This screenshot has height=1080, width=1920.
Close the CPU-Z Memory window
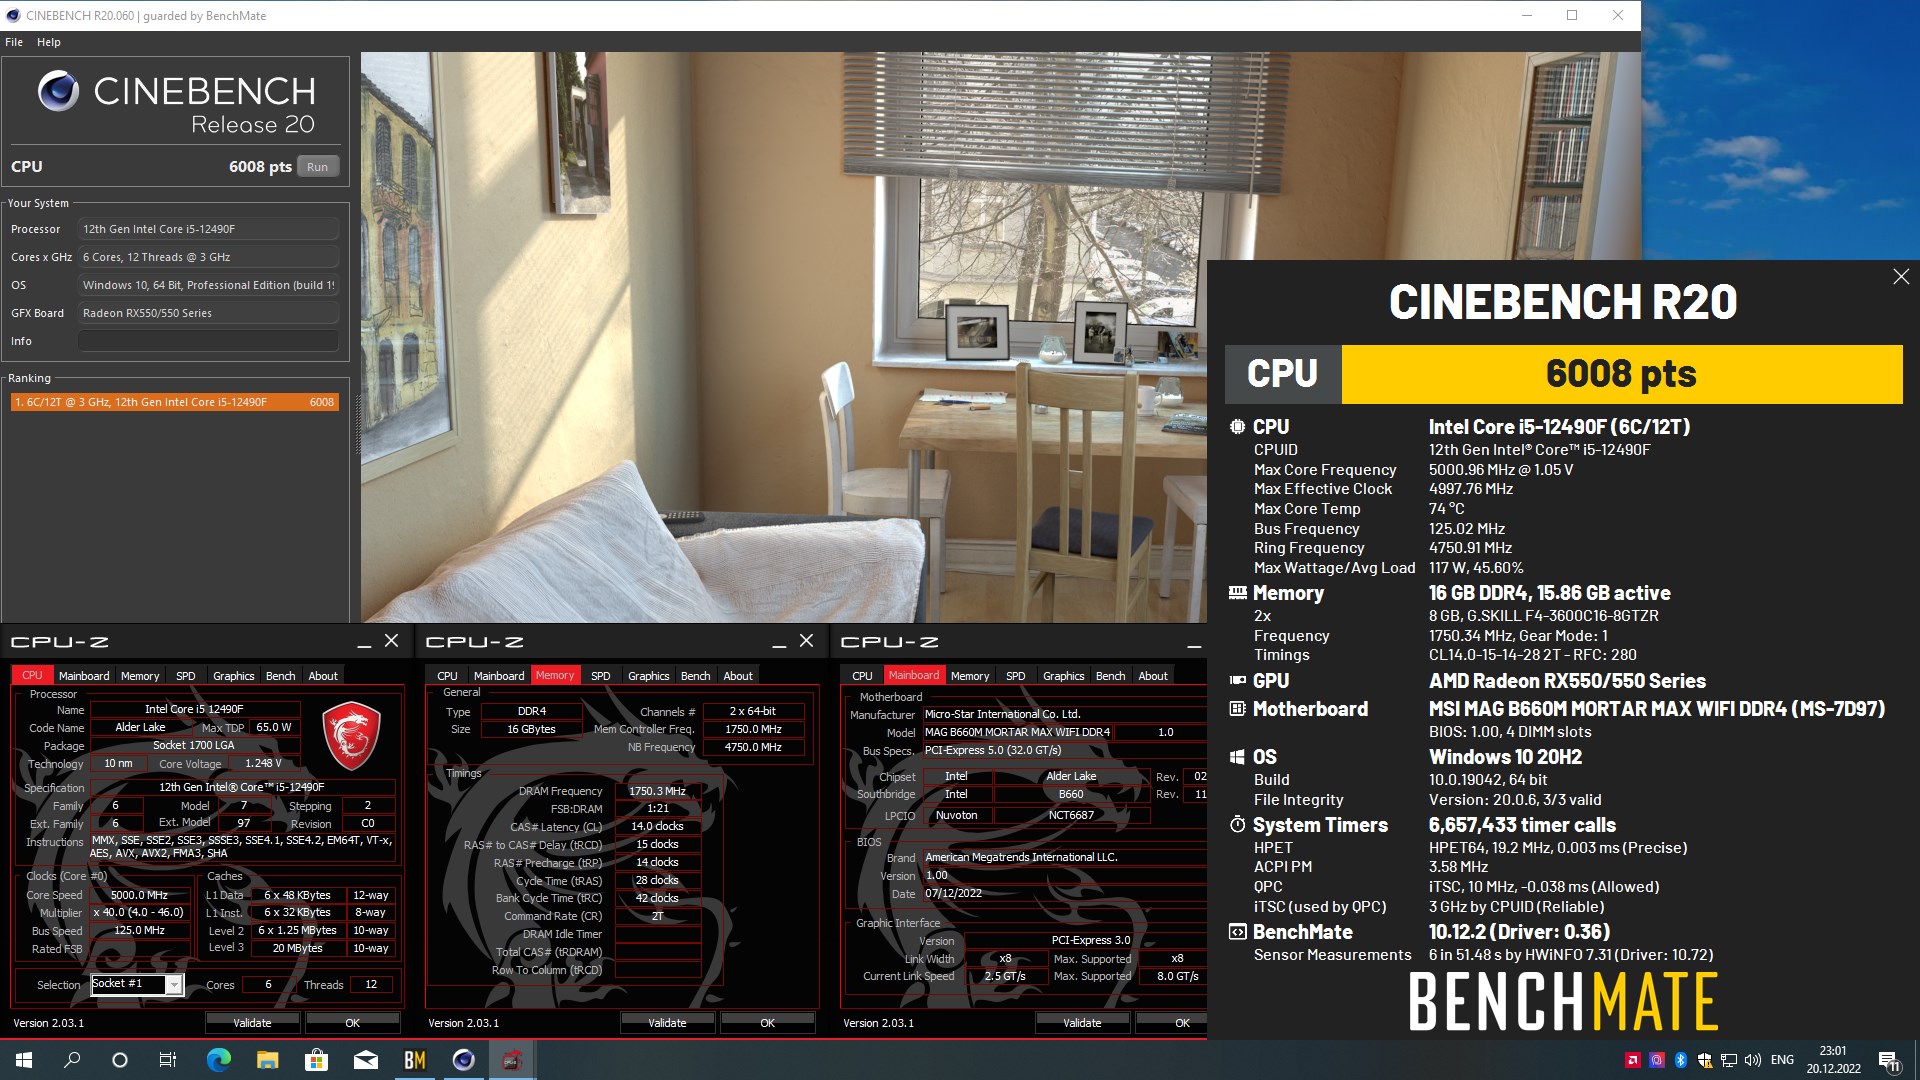pos(807,641)
